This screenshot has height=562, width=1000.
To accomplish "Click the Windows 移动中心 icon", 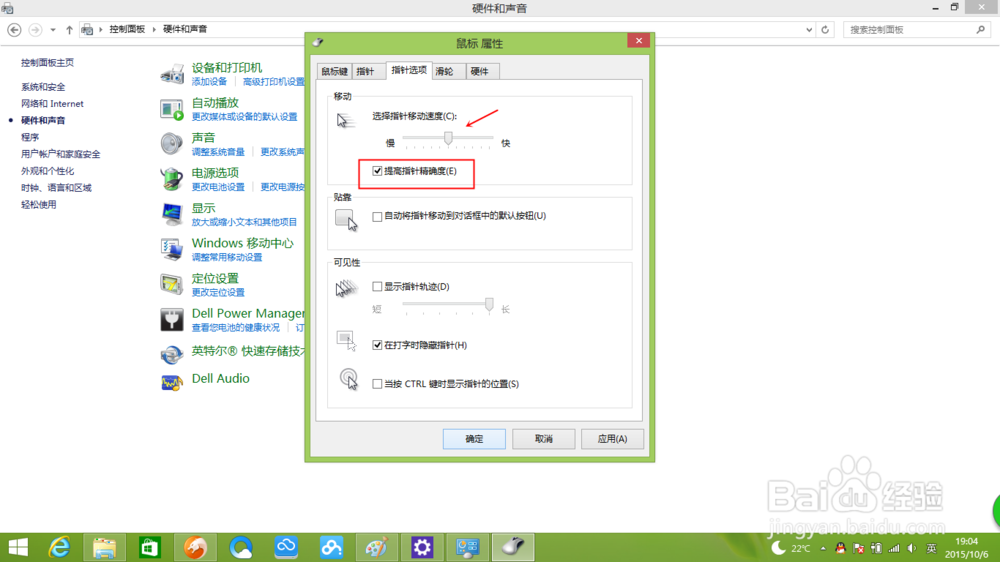I will [x=172, y=249].
